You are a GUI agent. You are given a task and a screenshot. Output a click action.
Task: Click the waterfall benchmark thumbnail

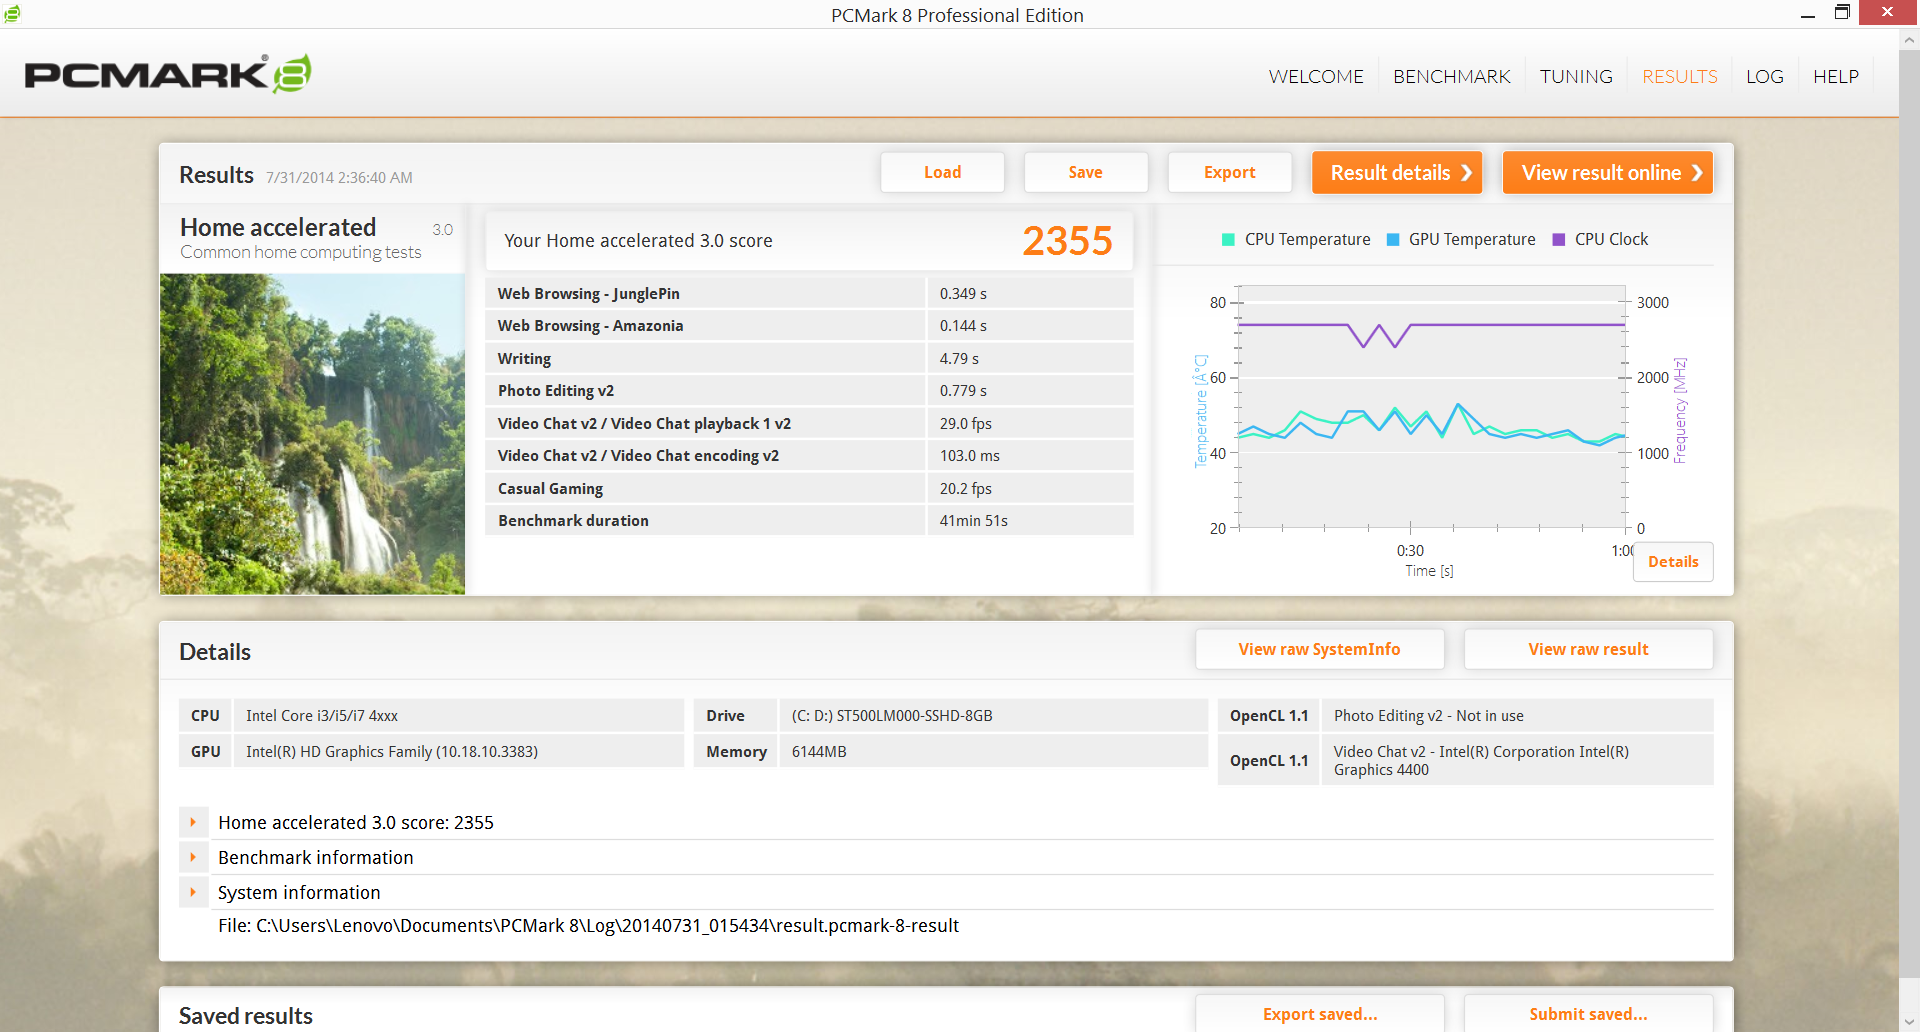pyautogui.click(x=312, y=434)
